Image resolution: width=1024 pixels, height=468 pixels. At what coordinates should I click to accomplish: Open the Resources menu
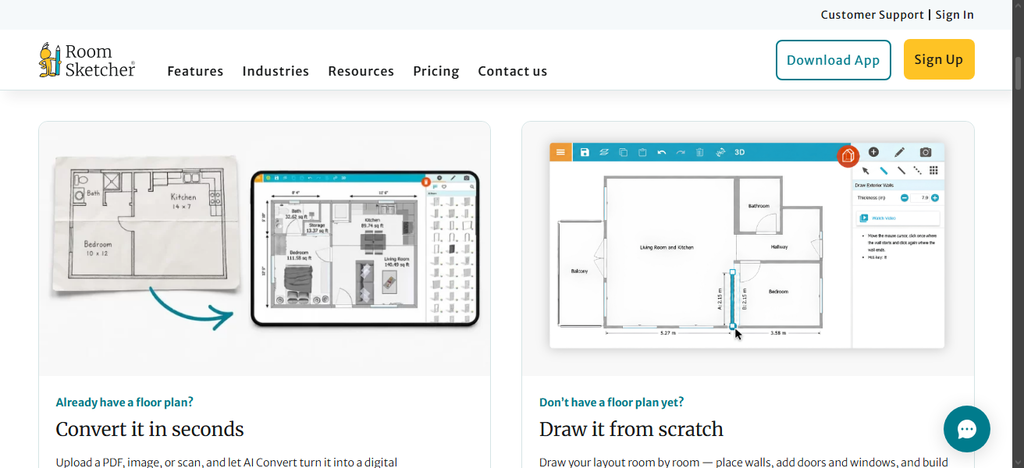click(x=361, y=71)
